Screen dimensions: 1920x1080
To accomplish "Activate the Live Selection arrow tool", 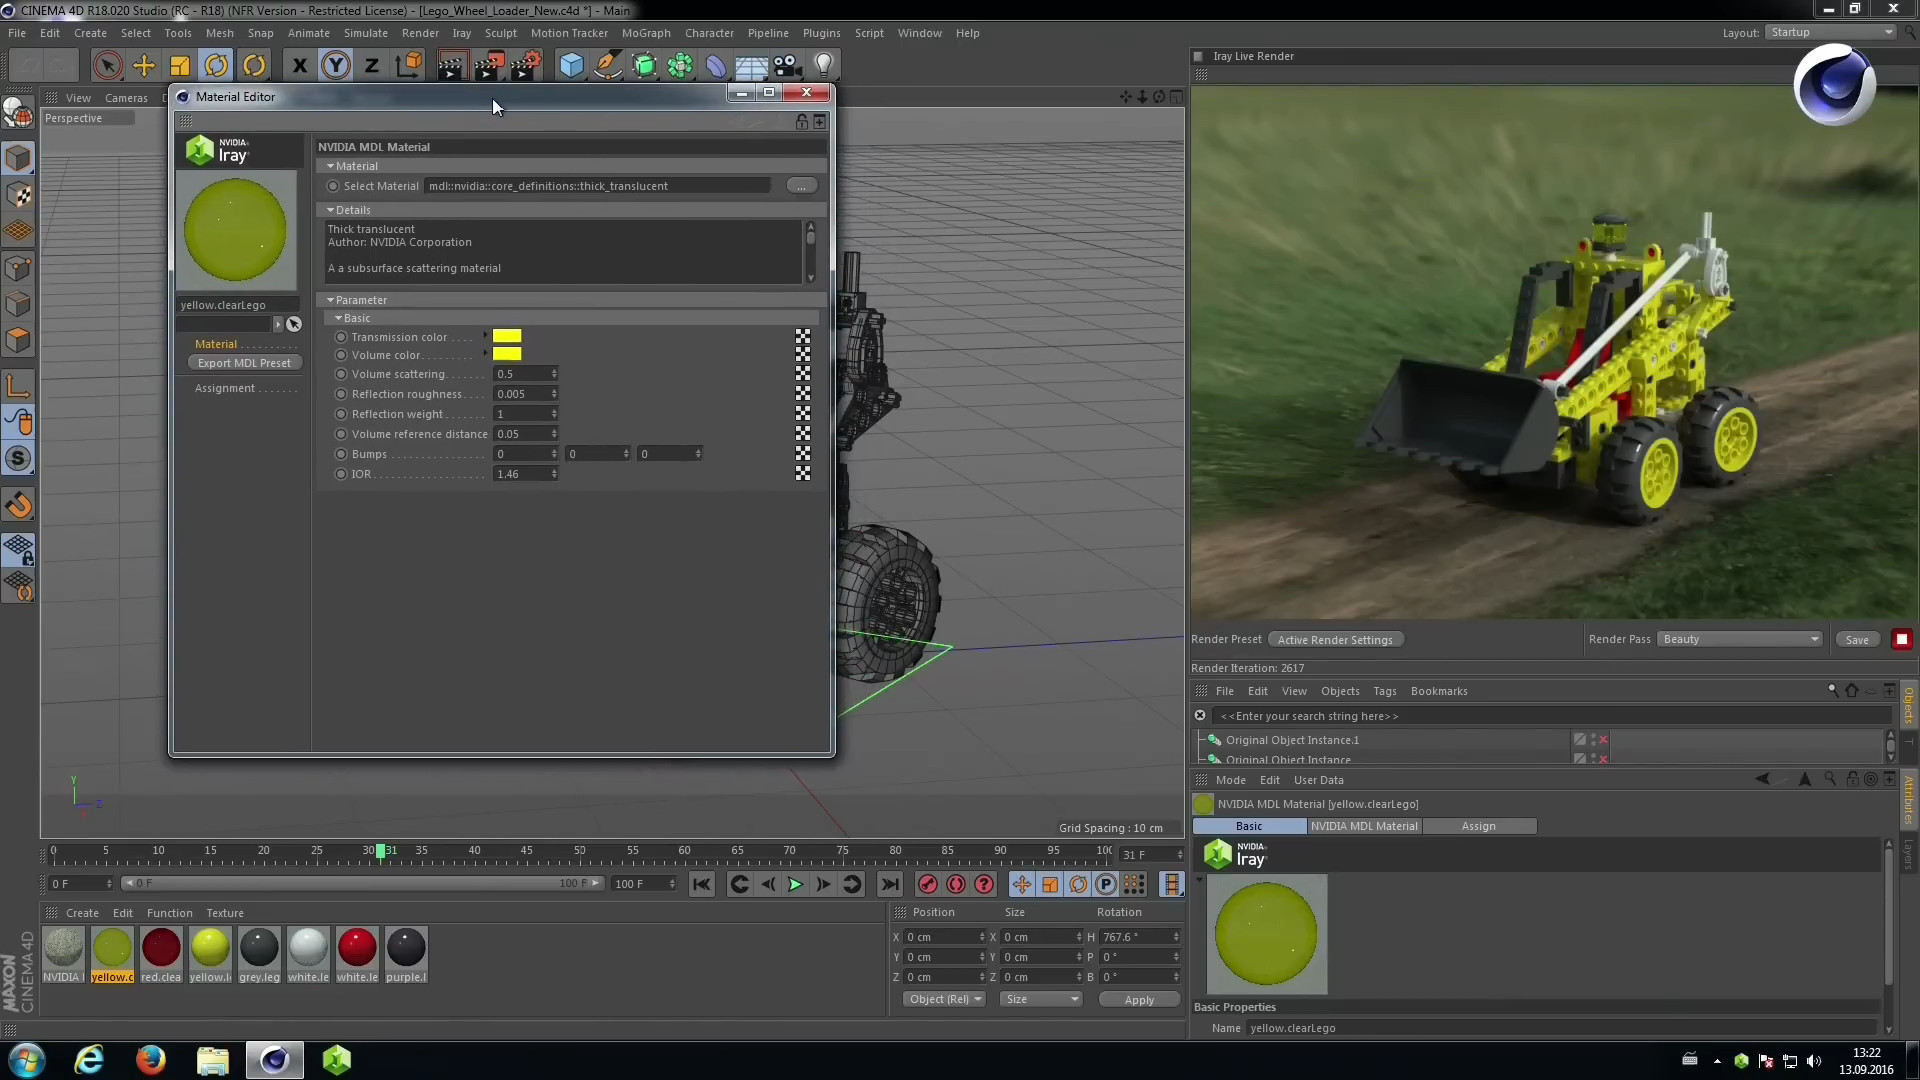I will 108,66.
